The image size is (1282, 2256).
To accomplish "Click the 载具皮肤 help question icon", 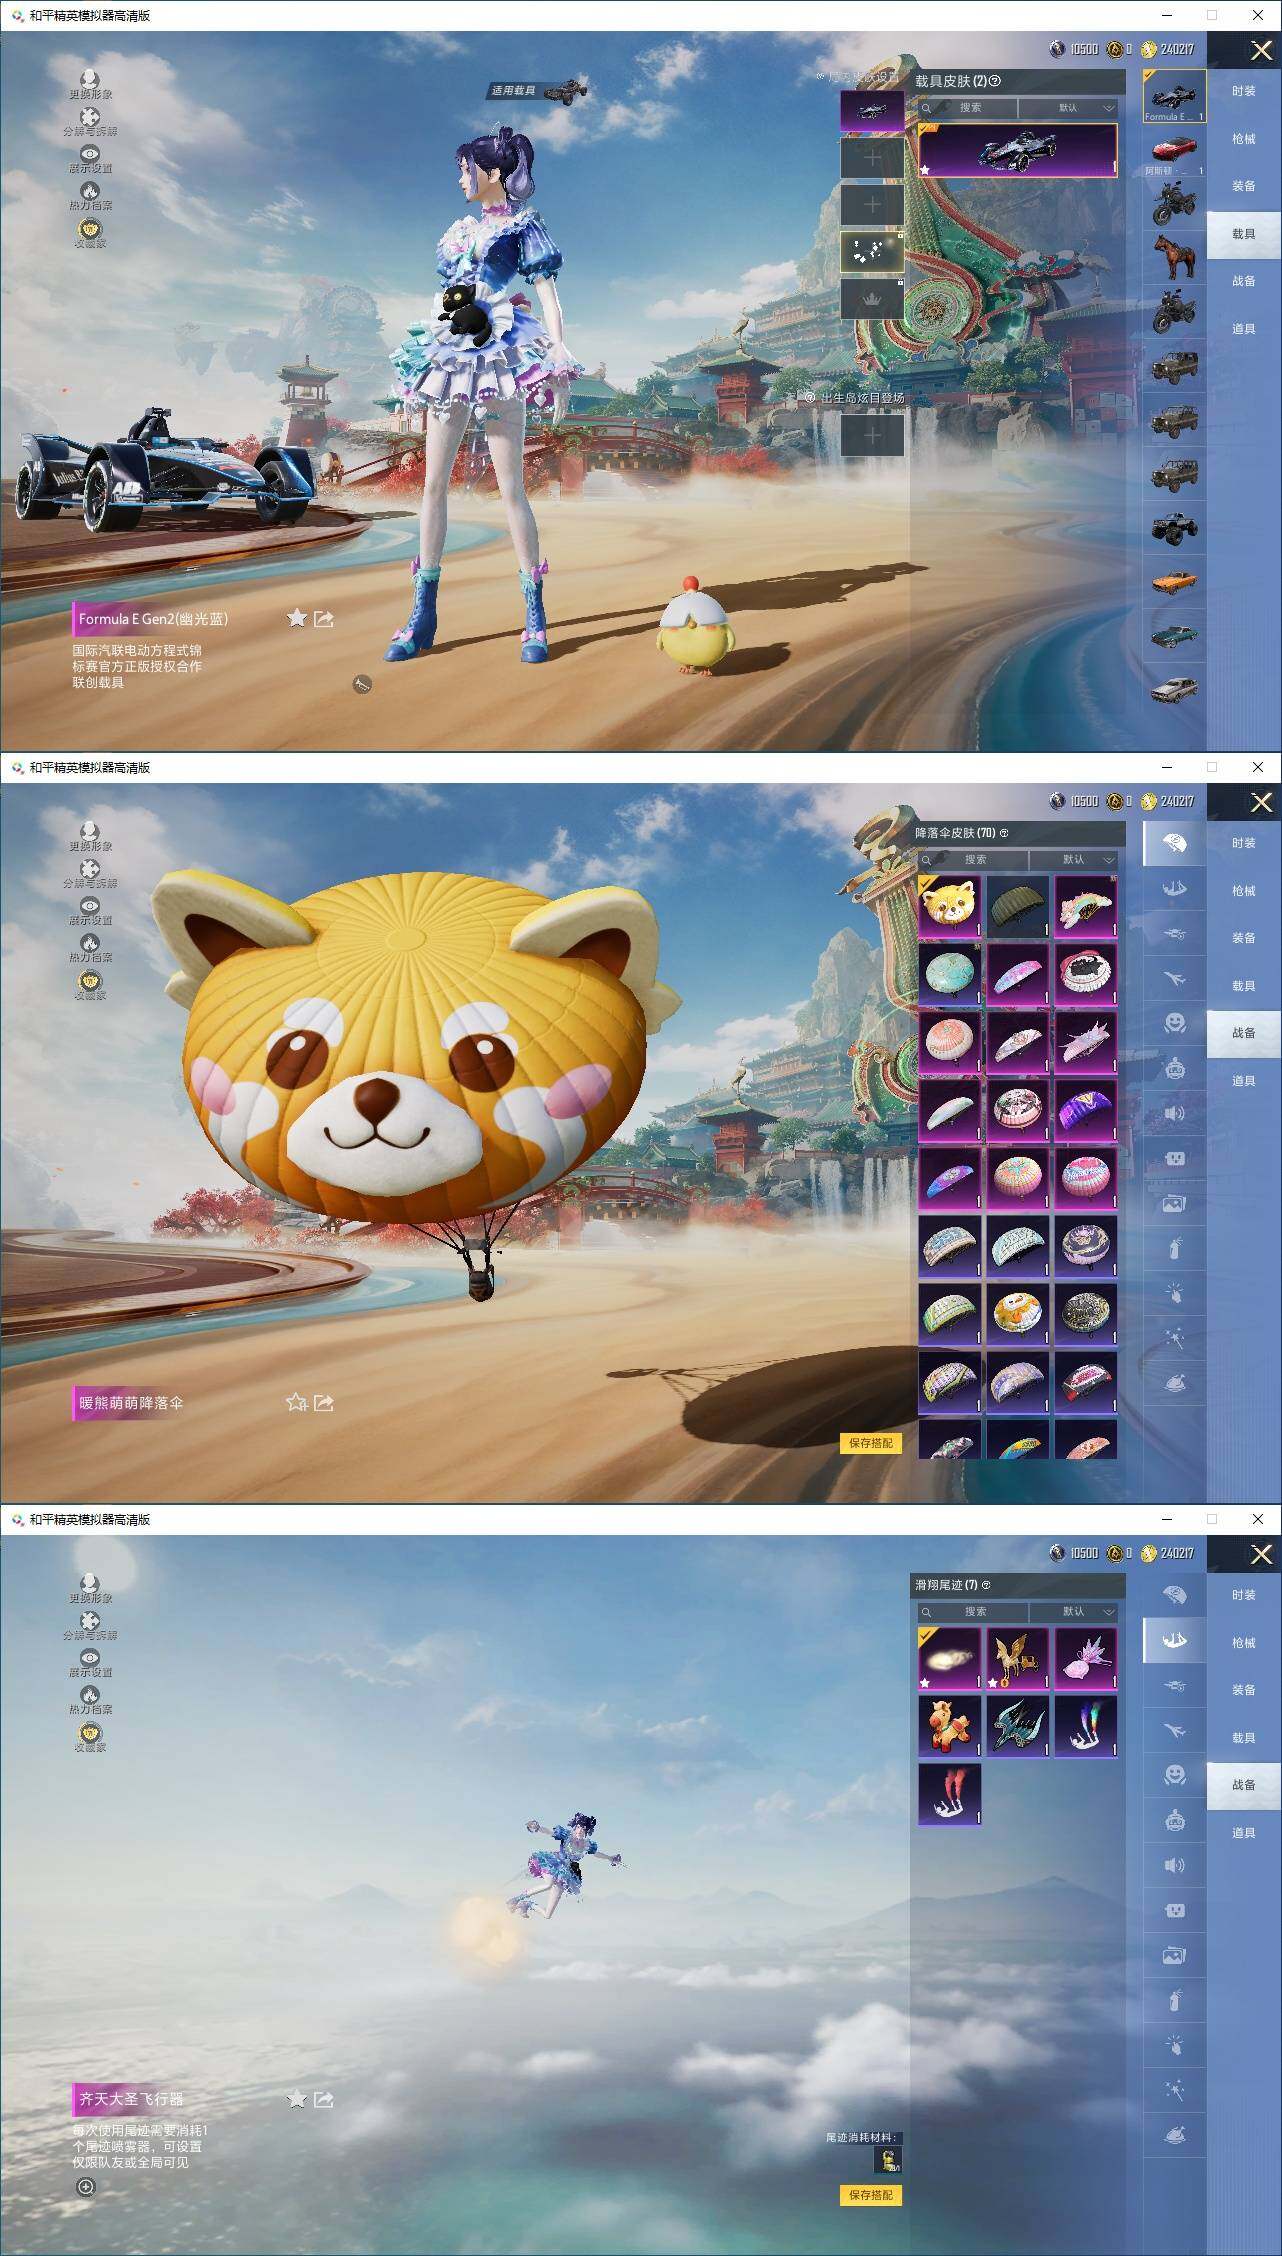I will (994, 81).
